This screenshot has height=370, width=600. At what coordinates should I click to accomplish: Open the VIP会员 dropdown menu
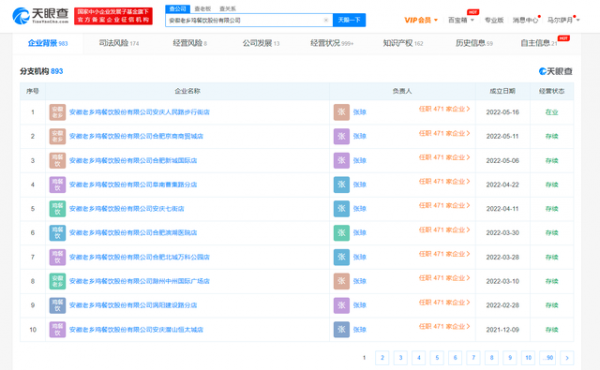(x=421, y=20)
